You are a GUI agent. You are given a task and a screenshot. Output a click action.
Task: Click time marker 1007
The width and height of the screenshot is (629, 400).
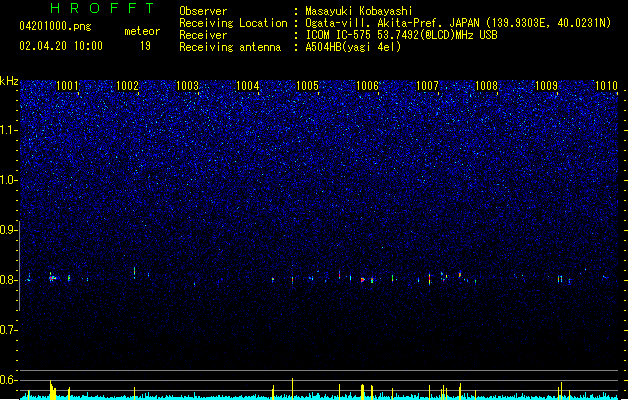(427, 86)
